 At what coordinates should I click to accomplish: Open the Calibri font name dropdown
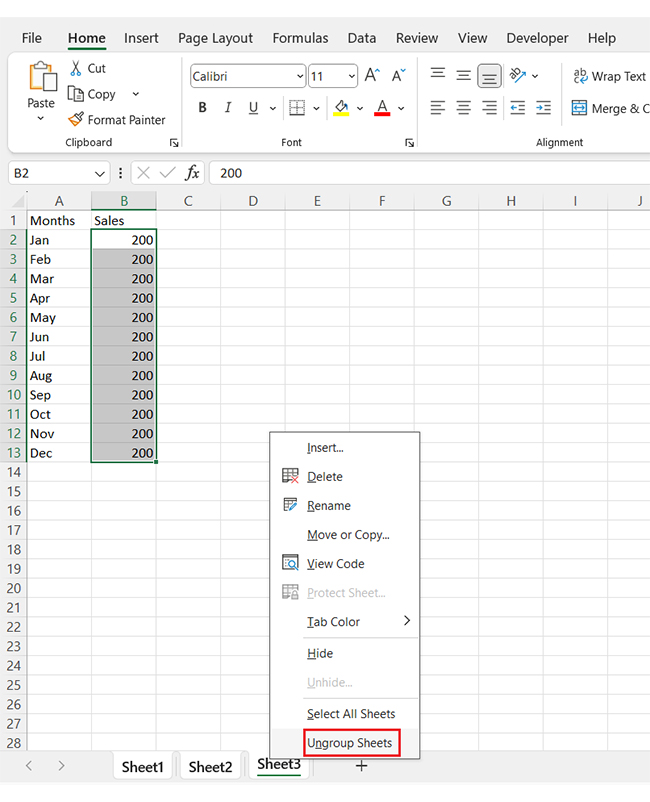point(300,77)
